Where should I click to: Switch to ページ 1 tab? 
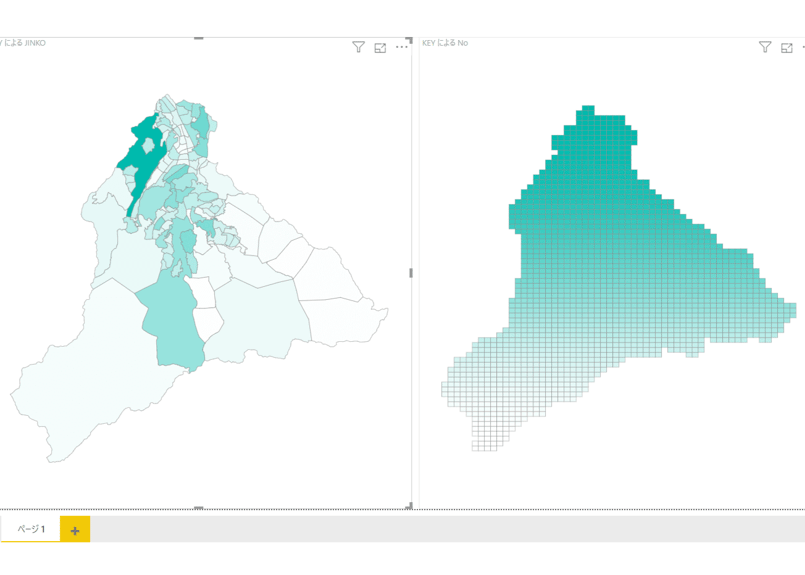(31, 529)
